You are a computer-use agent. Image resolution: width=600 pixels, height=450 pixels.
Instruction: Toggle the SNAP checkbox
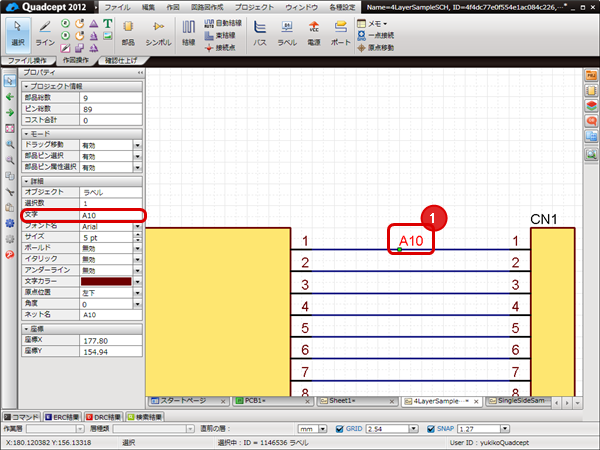[x=430, y=429]
